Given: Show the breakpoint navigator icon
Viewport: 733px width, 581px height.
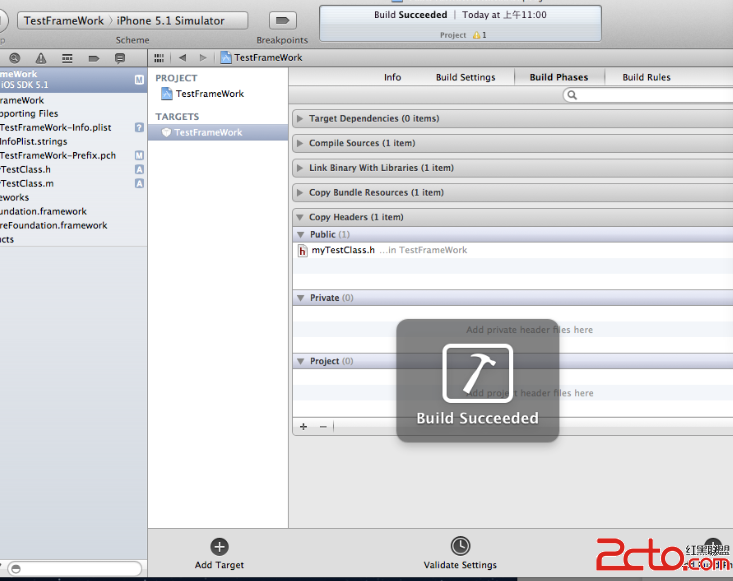Looking at the screenshot, I should click(93, 58).
